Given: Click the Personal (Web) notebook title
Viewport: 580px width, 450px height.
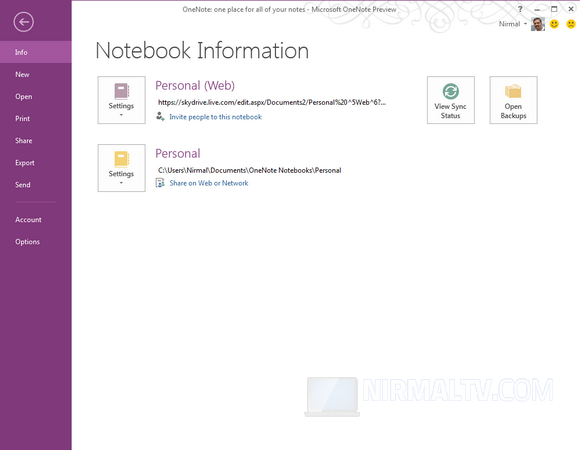Looking at the screenshot, I should tap(195, 85).
